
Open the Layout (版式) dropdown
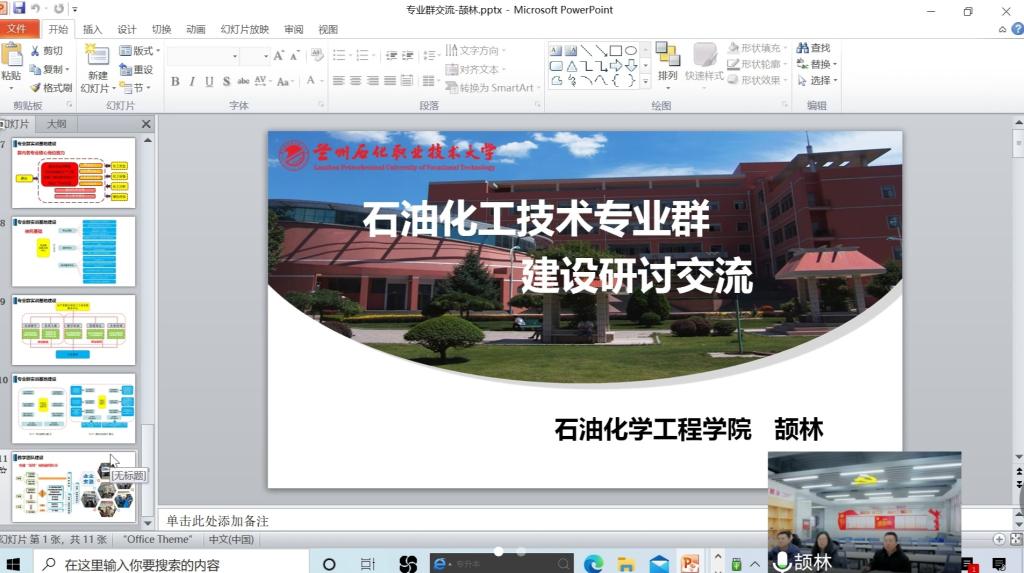tap(138, 51)
